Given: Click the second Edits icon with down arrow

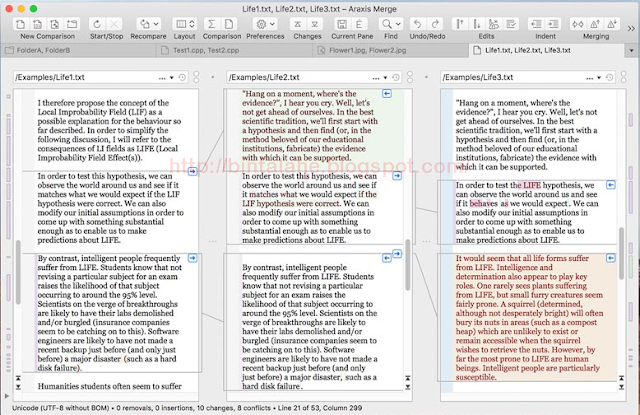Looking at the screenshot, I should [x=477, y=24].
